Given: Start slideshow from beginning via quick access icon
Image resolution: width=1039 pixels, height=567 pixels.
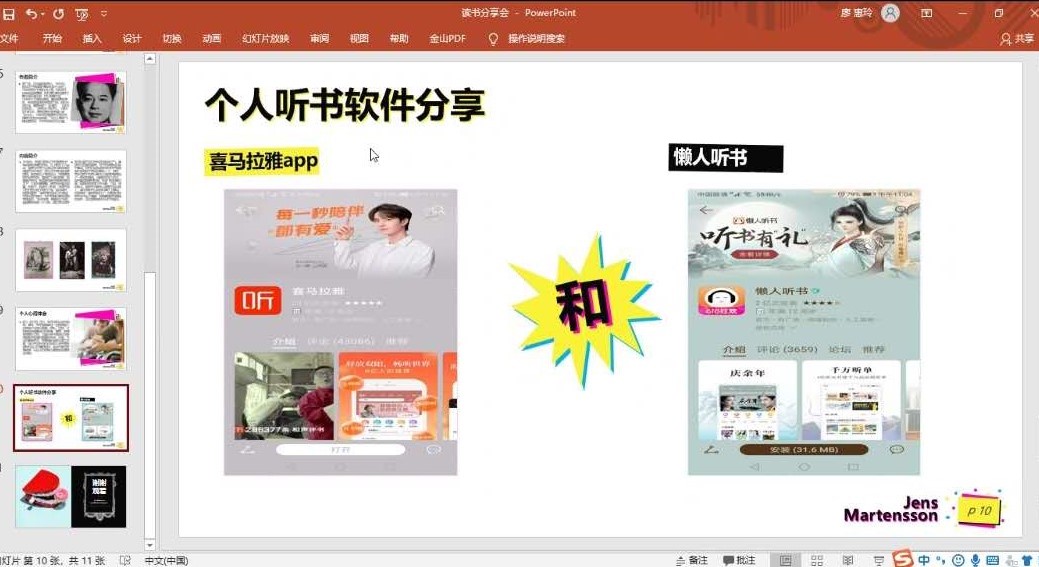Looking at the screenshot, I should (x=82, y=14).
